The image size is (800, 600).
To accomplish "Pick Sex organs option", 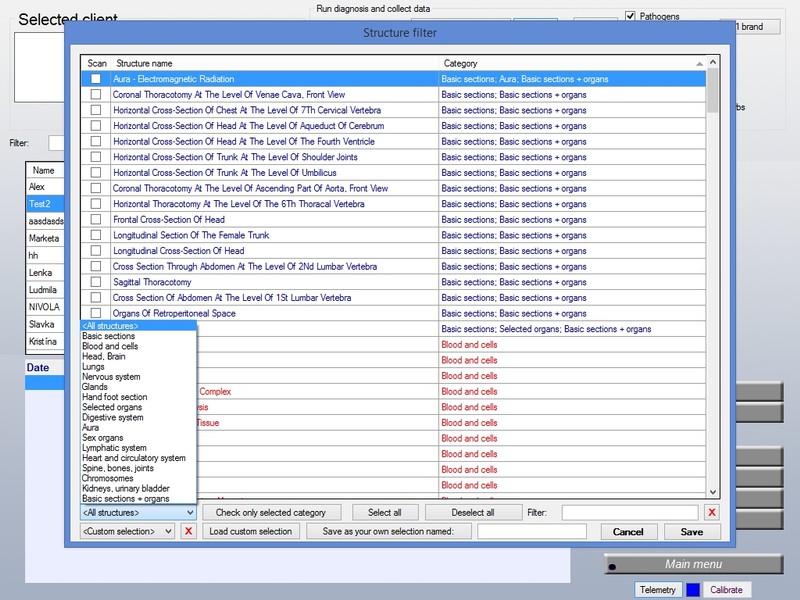I will pos(103,438).
